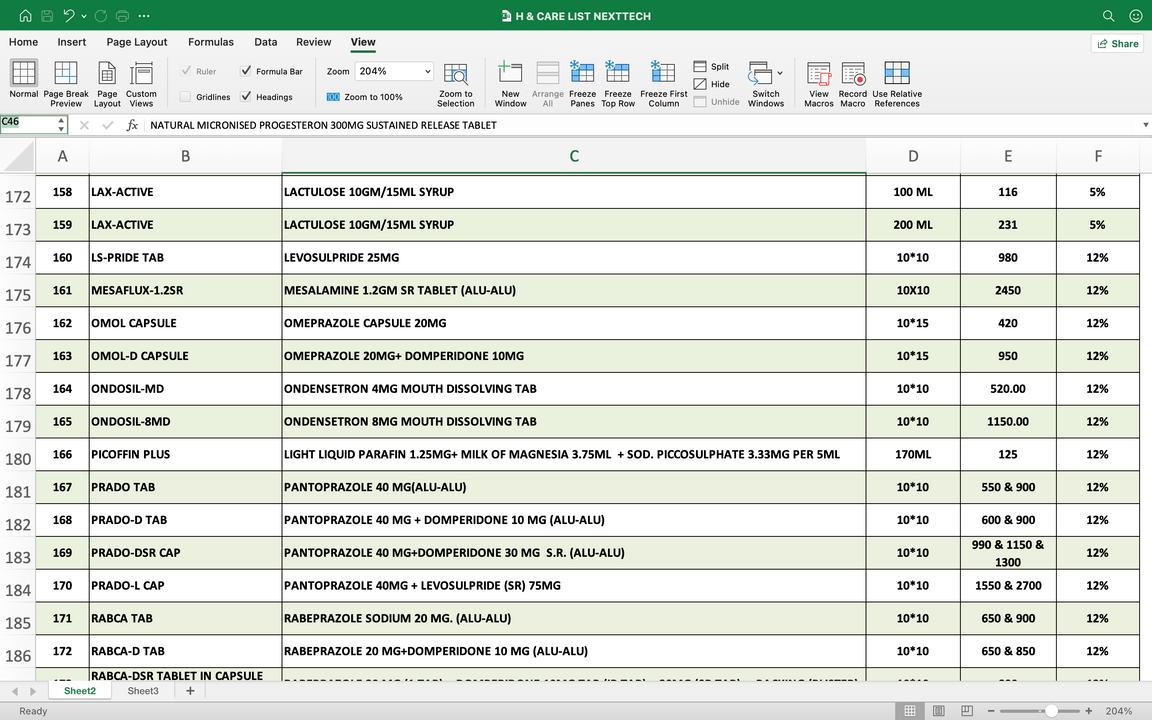Click Unhide window button
The width and height of the screenshot is (1152, 720).
click(716, 101)
